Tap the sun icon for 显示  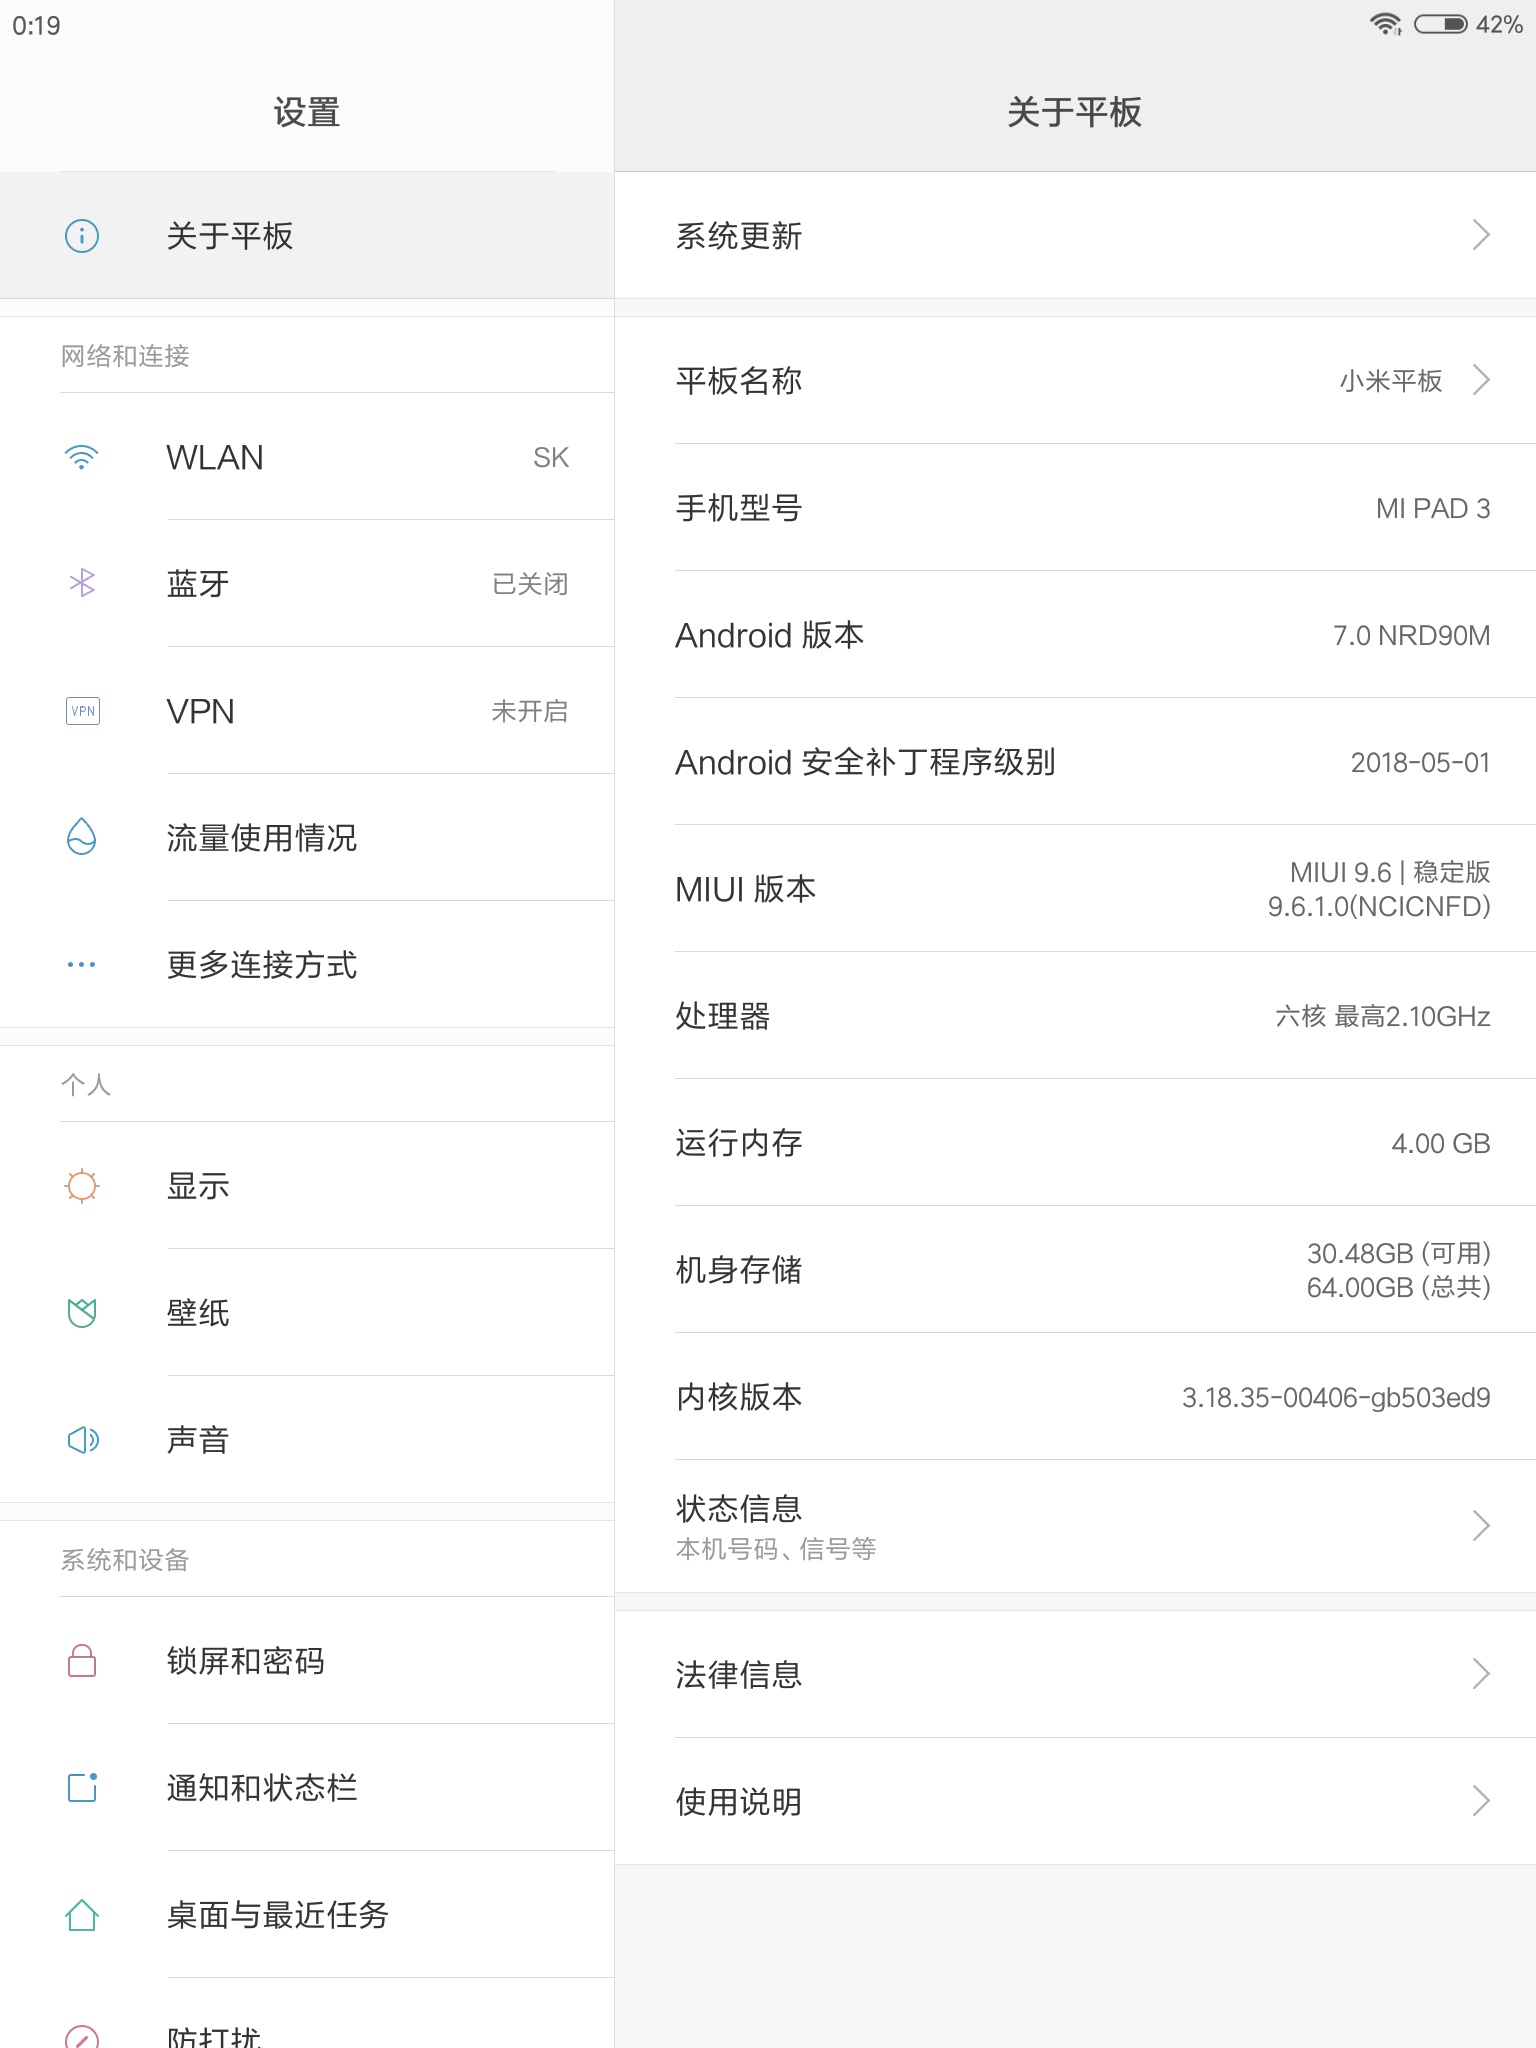(x=82, y=1186)
